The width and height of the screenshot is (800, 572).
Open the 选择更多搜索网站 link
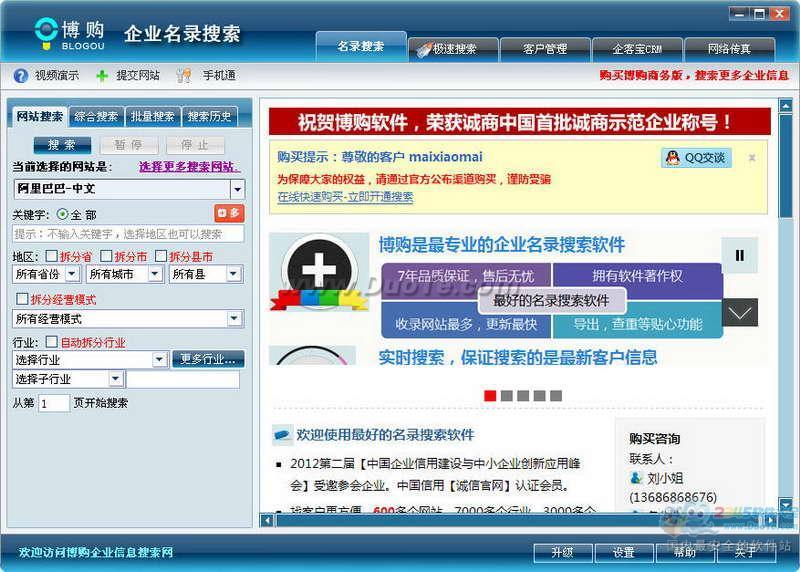pos(188,167)
